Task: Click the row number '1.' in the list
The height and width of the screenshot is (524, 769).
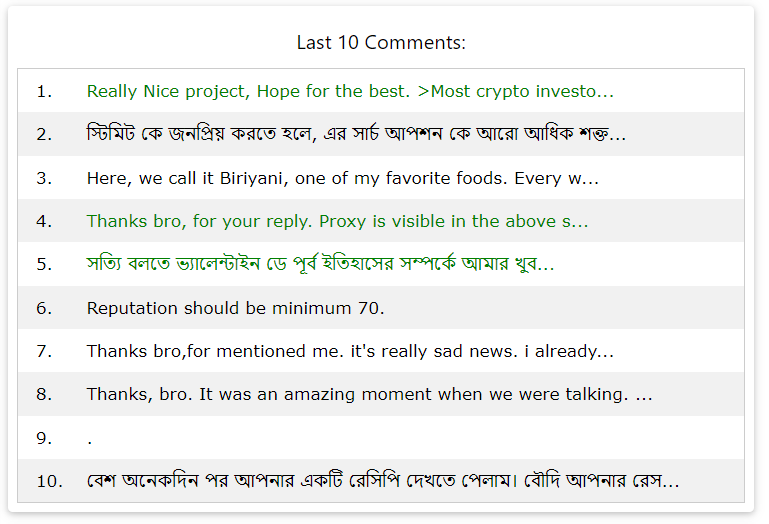Action: pos(44,91)
